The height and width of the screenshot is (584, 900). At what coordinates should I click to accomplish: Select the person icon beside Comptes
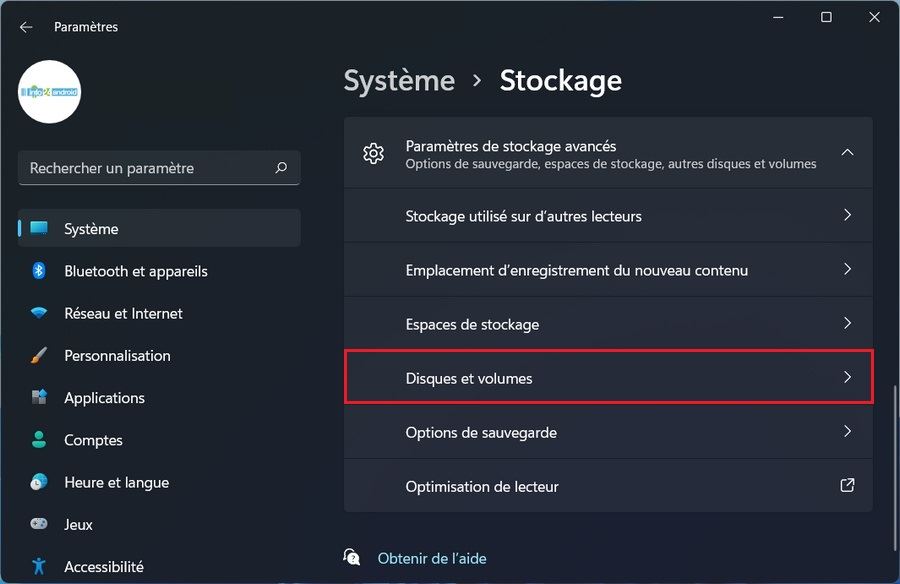click(40, 439)
